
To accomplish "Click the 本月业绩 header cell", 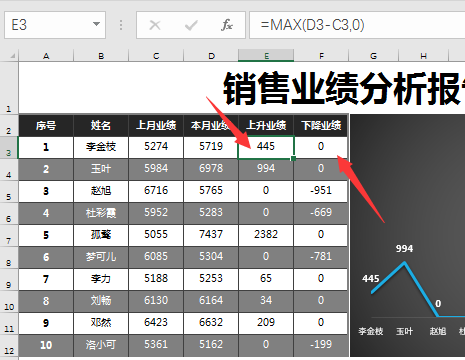I will (x=211, y=125).
